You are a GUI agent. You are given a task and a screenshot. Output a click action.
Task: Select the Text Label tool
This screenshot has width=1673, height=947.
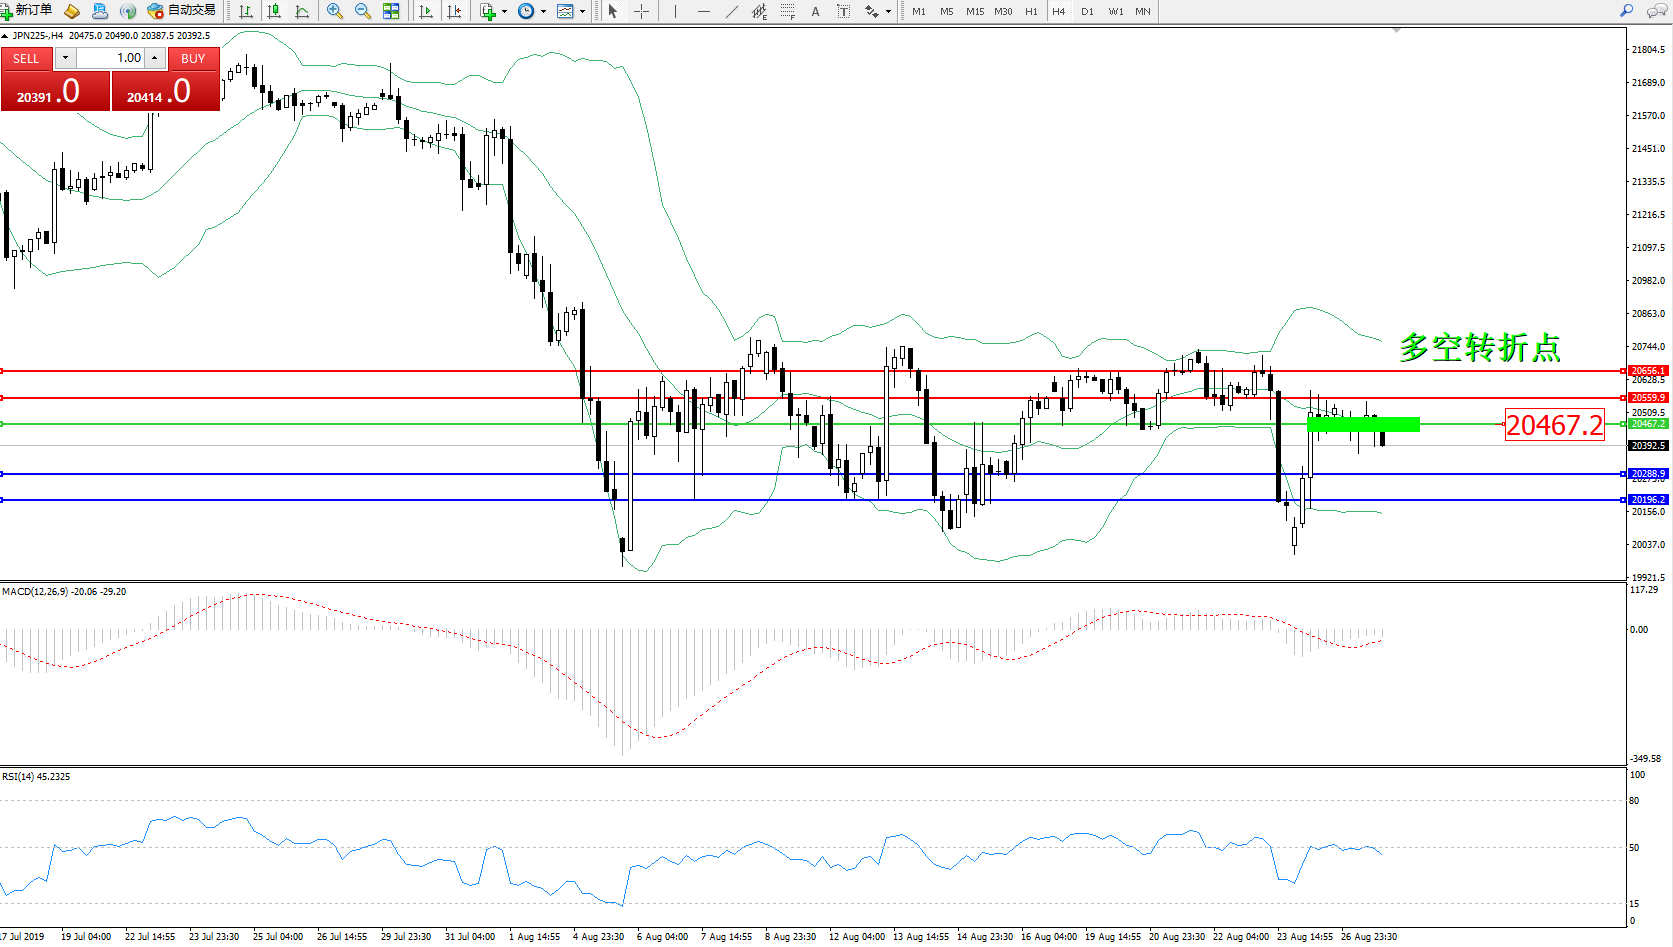click(843, 11)
